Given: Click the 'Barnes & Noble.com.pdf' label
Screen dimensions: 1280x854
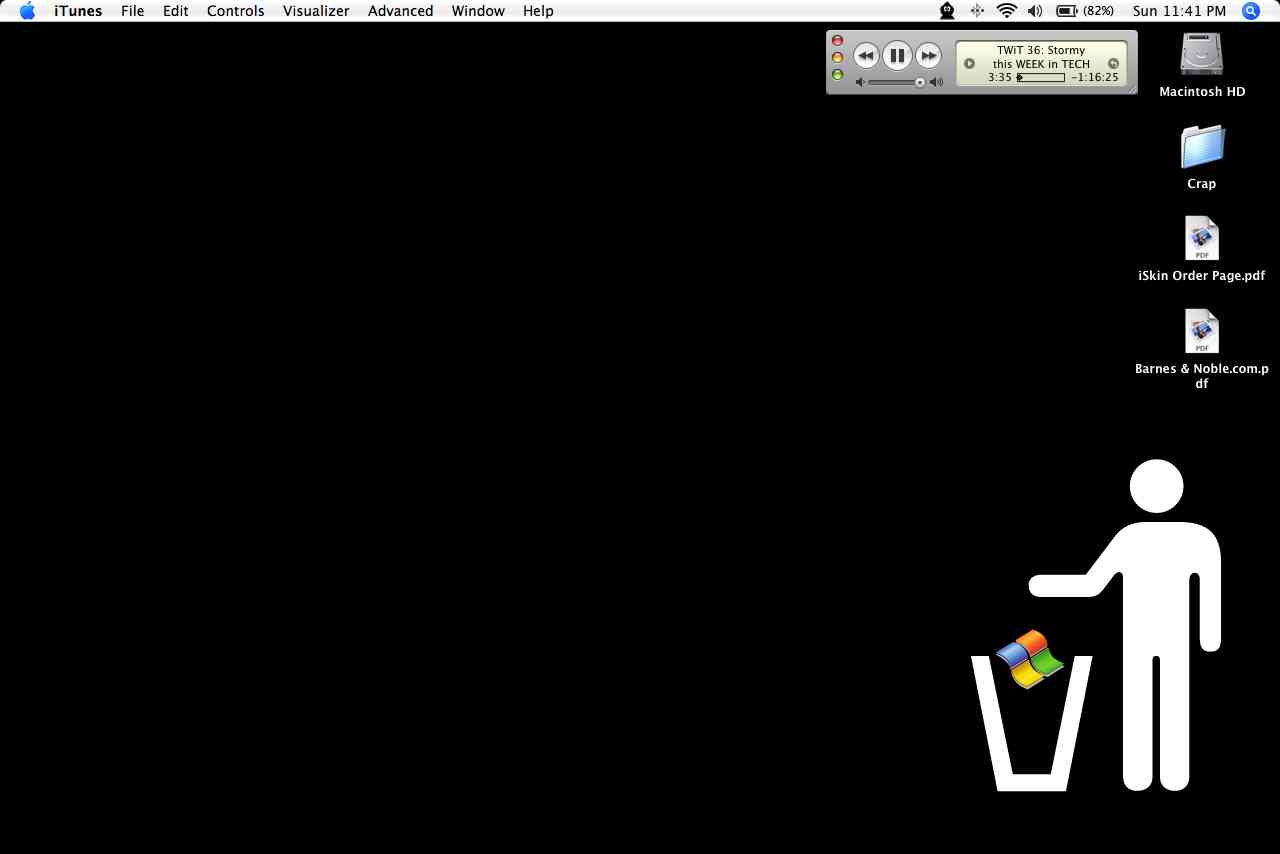Looking at the screenshot, I should pyautogui.click(x=1202, y=376).
